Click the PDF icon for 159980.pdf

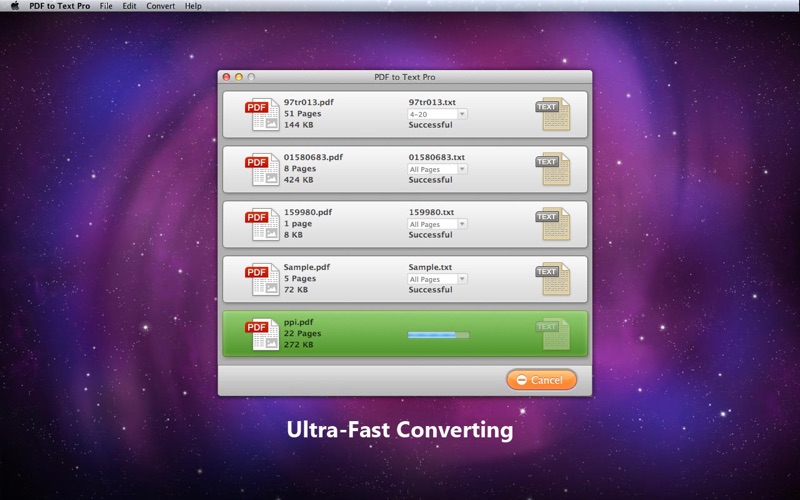[x=262, y=224]
